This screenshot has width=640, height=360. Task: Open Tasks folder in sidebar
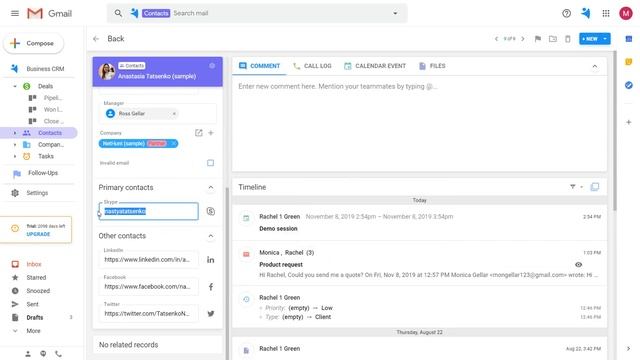(x=46, y=156)
